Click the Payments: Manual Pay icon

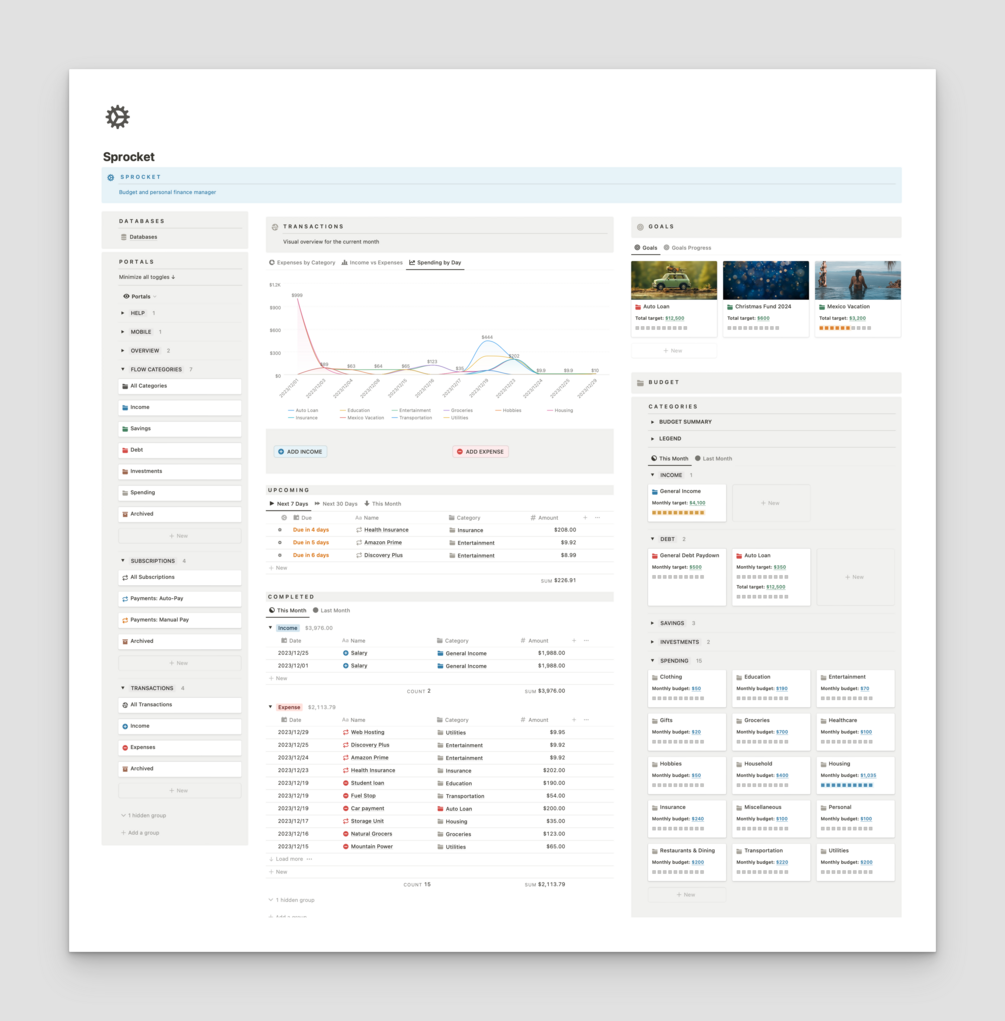pyautogui.click(x=125, y=620)
